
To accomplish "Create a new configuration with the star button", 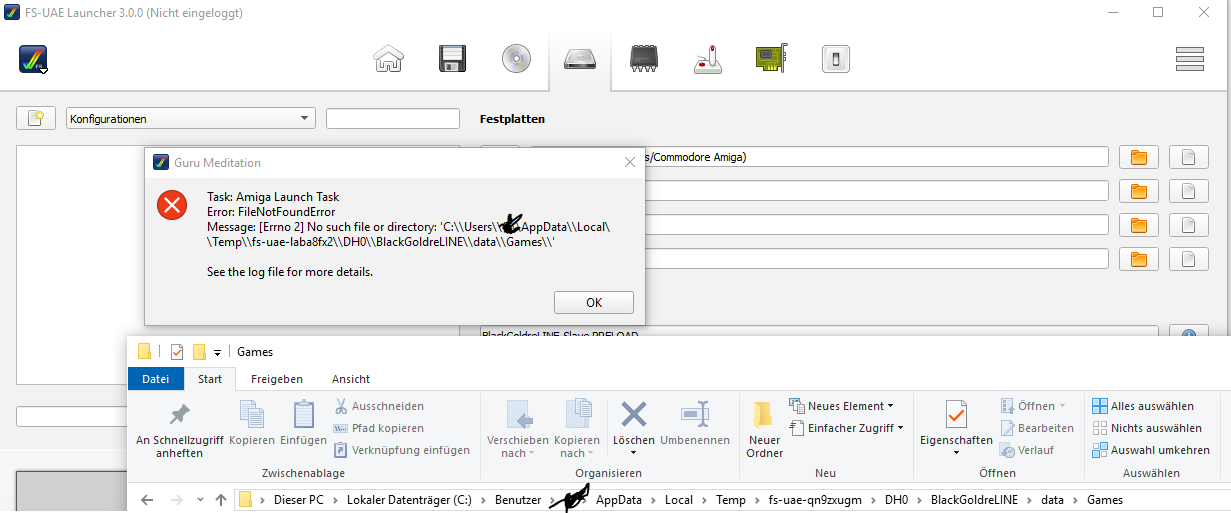I will click(x=36, y=118).
